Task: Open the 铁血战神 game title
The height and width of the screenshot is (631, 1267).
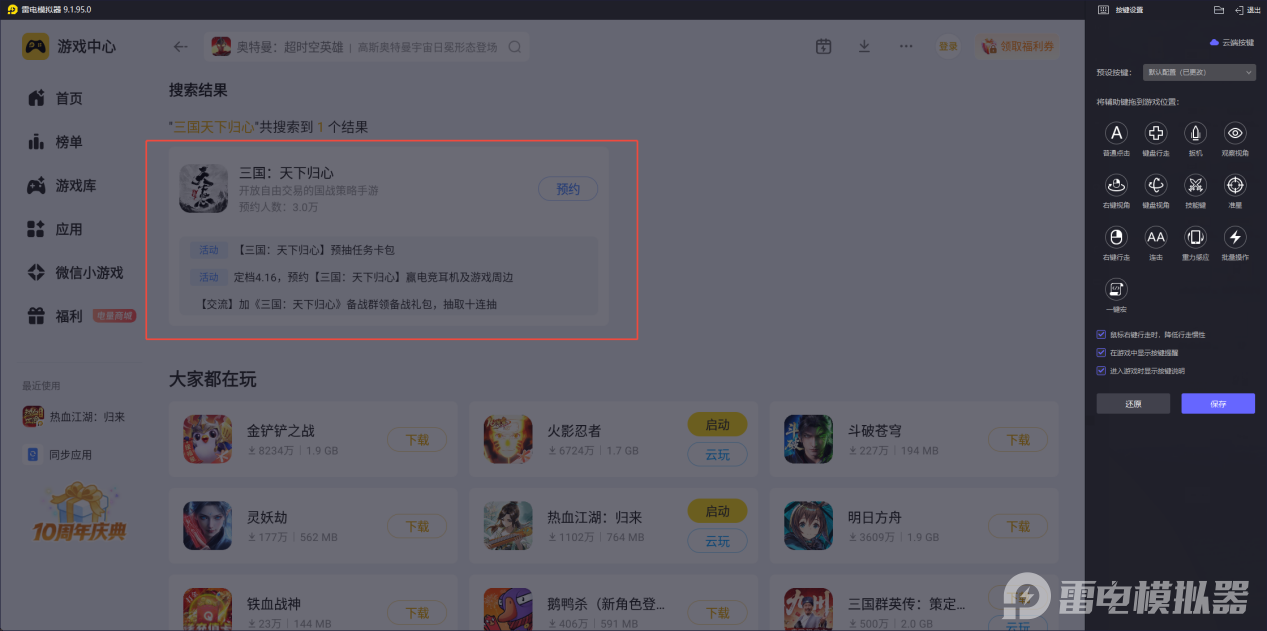Action: click(274, 604)
